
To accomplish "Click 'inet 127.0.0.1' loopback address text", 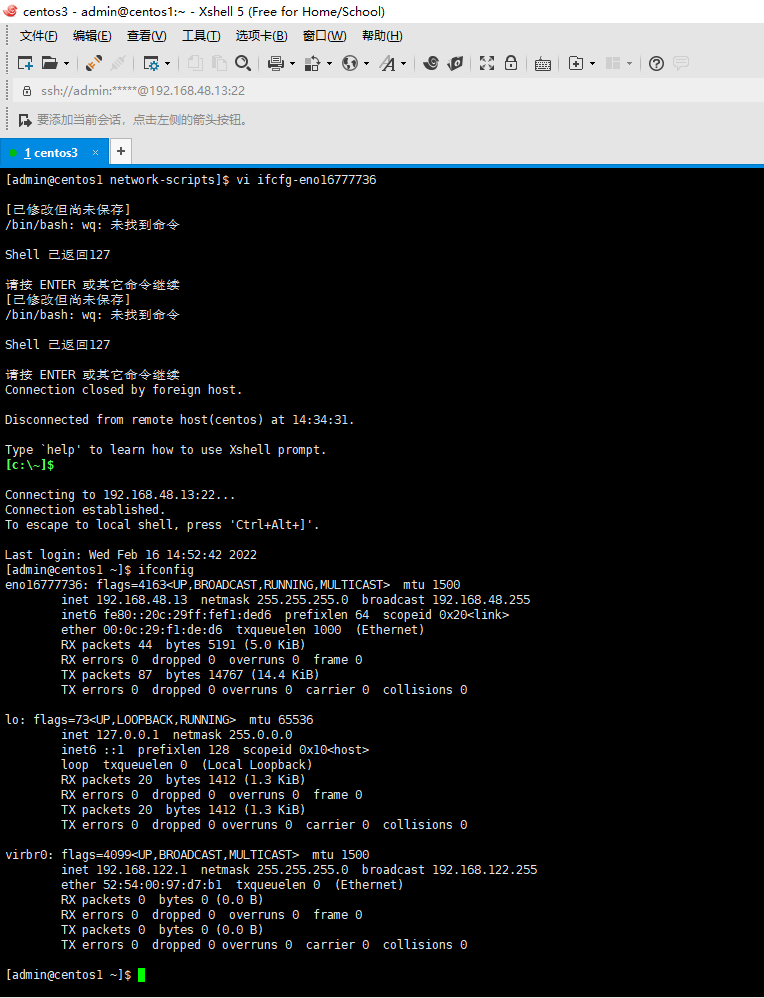I will (110, 734).
